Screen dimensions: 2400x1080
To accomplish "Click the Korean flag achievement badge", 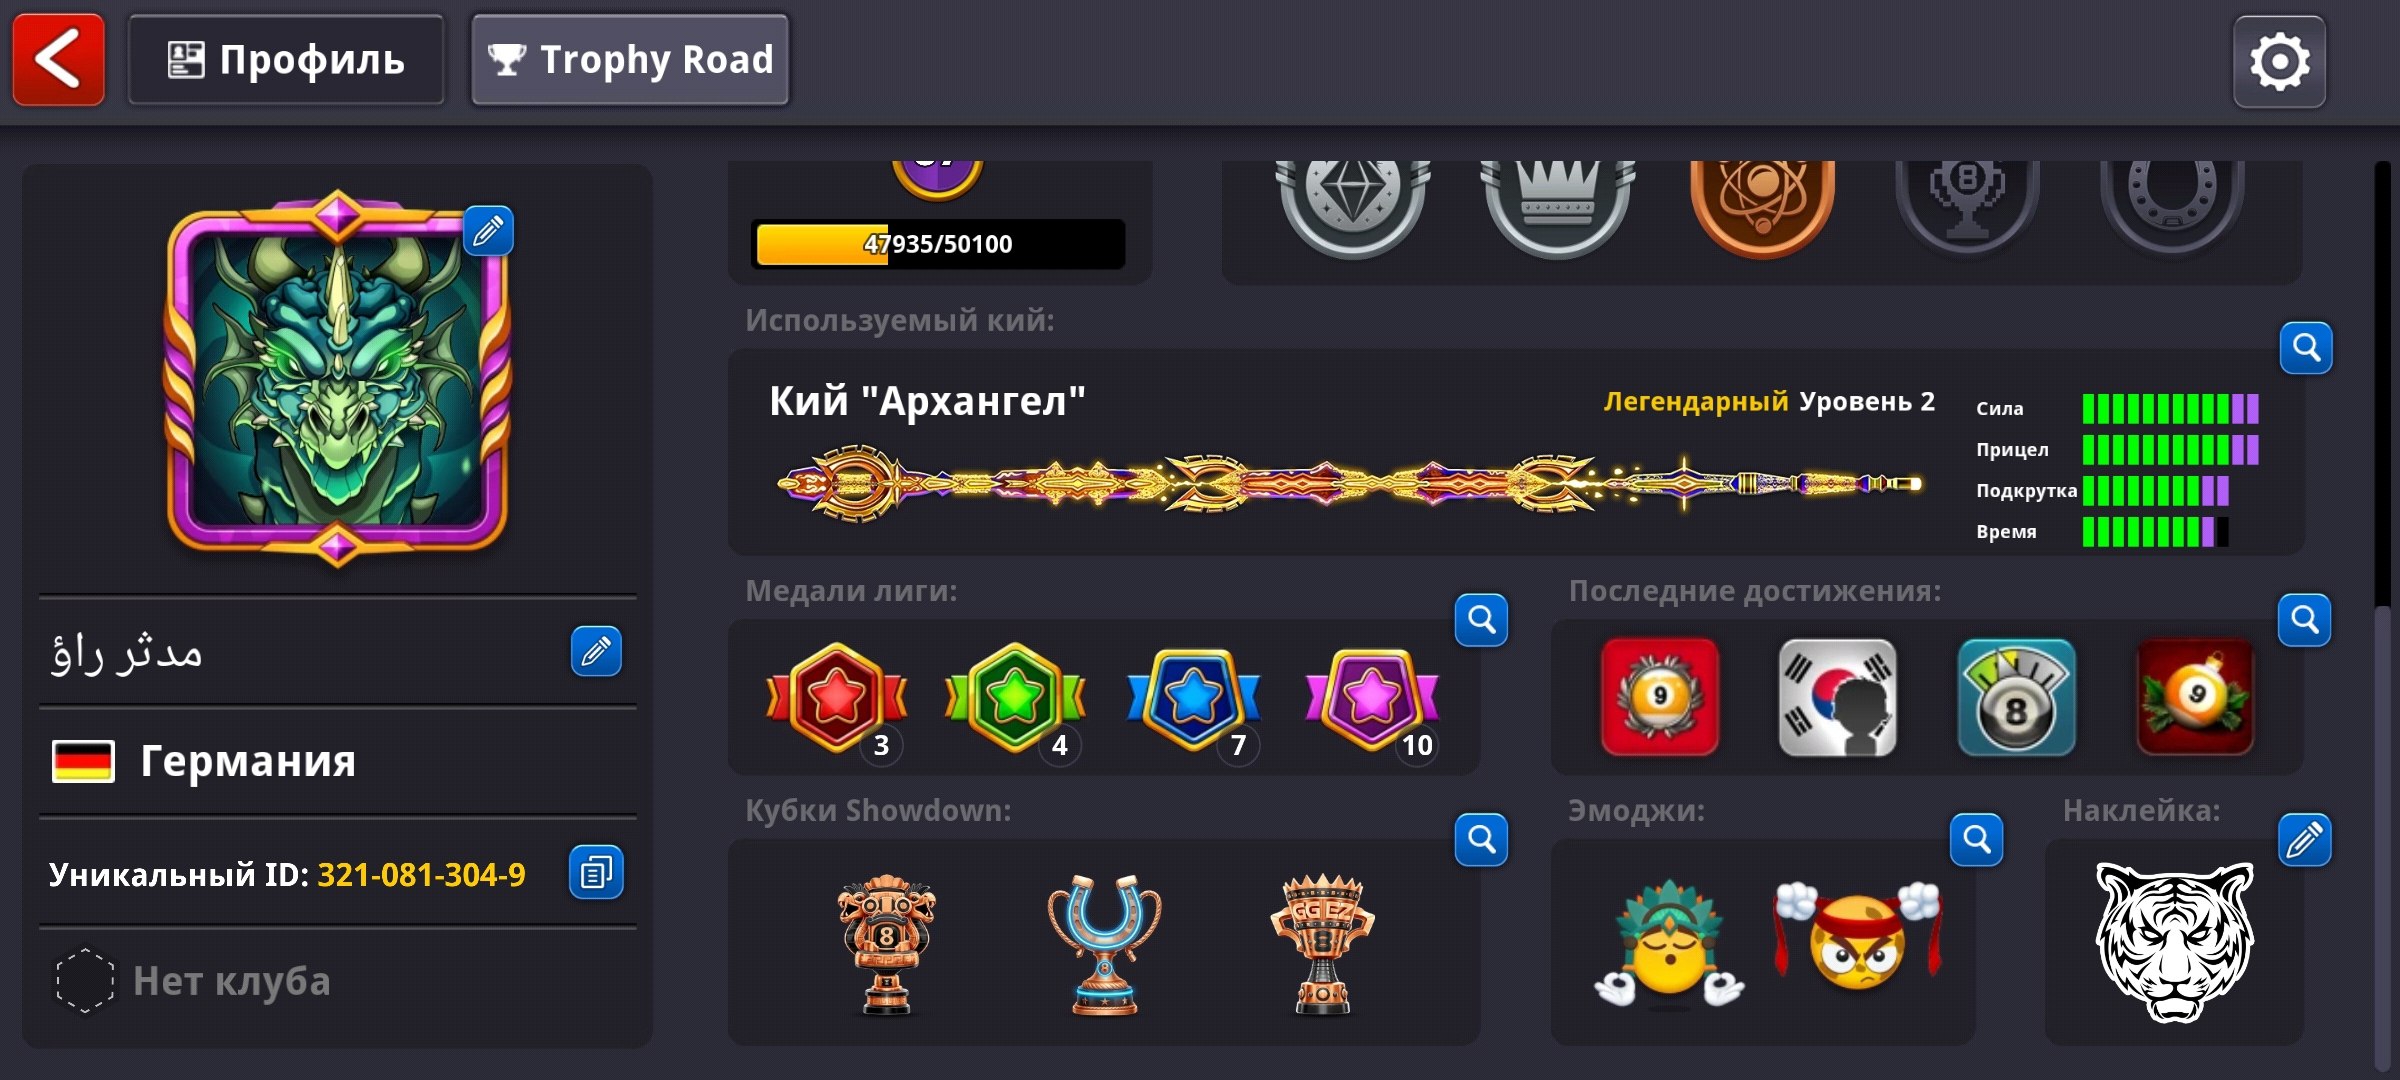I will tap(1837, 697).
